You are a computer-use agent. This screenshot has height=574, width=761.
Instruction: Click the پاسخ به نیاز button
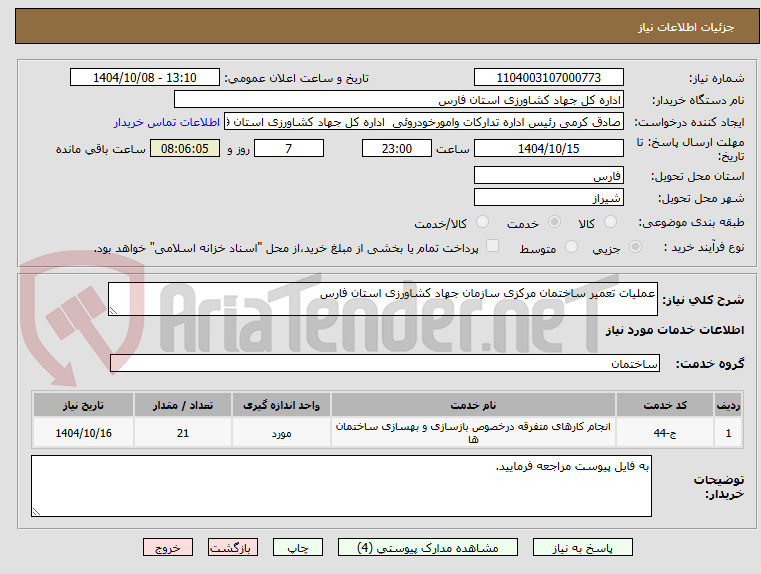pos(582,547)
